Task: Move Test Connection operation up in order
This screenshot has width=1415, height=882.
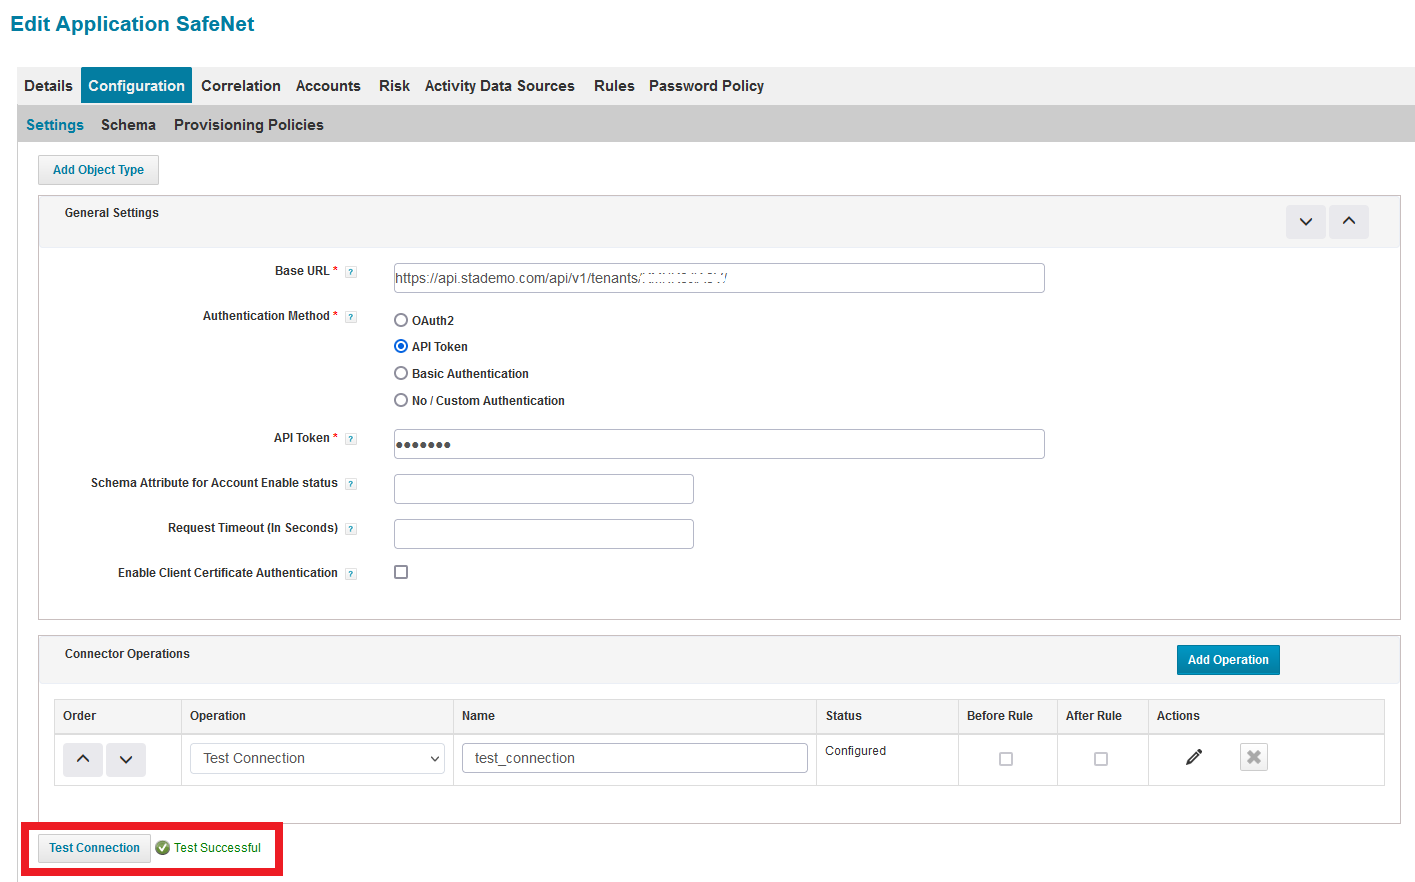Action: pos(83,759)
